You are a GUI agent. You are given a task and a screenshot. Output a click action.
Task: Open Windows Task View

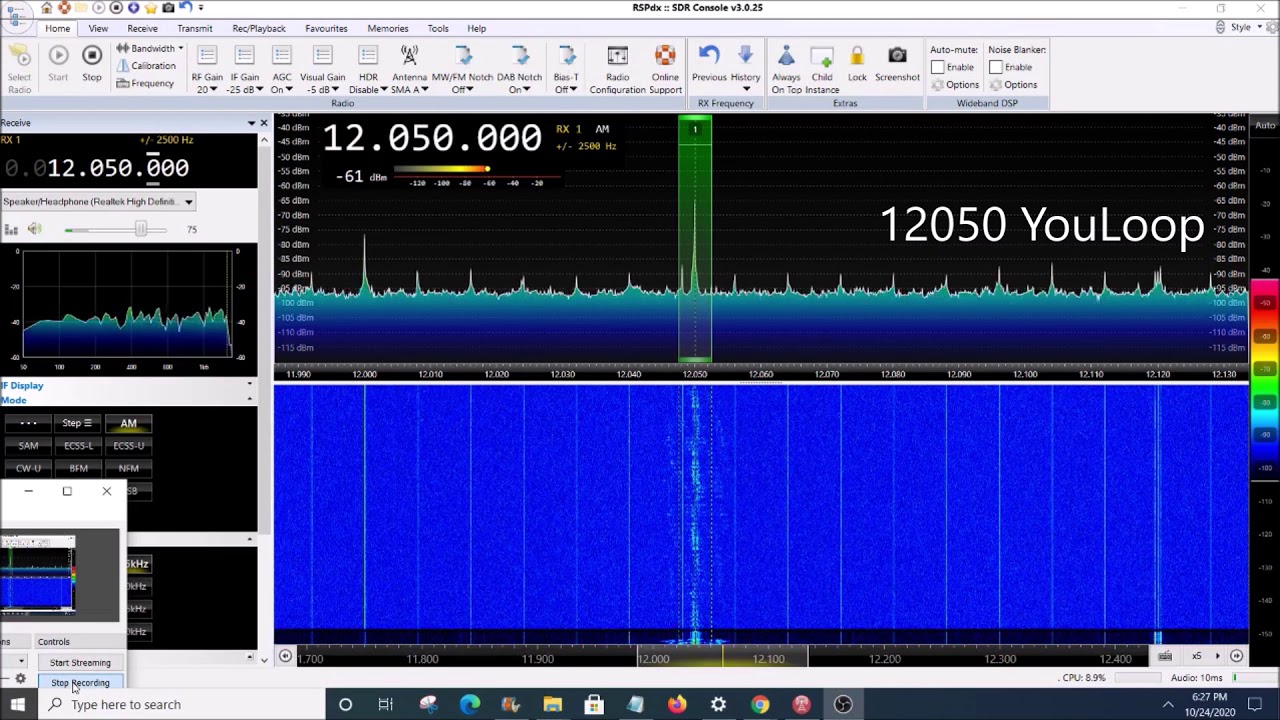point(385,705)
